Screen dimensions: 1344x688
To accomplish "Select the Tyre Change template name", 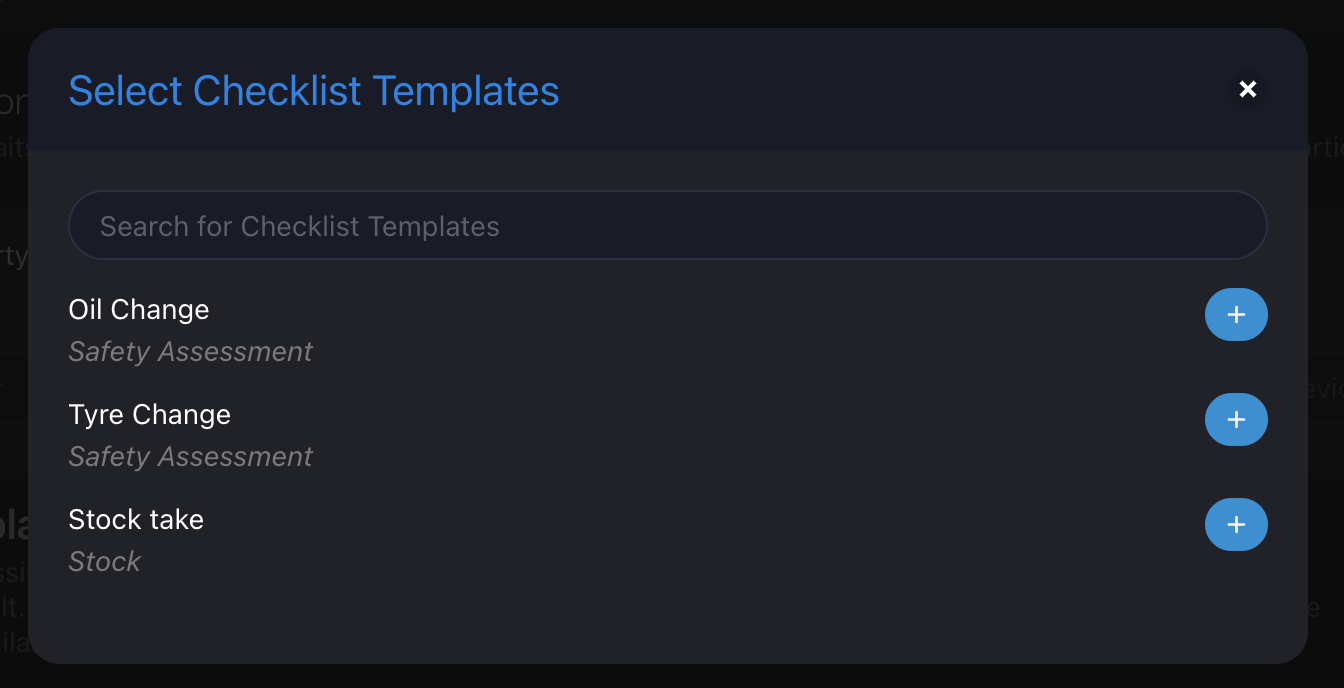I will coord(150,415).
